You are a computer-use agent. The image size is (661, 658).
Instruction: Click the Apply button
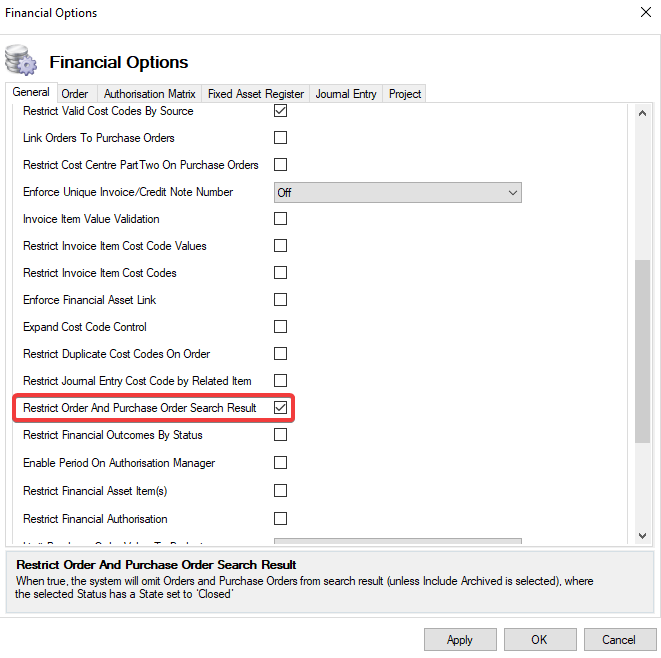tap(460, 639)
